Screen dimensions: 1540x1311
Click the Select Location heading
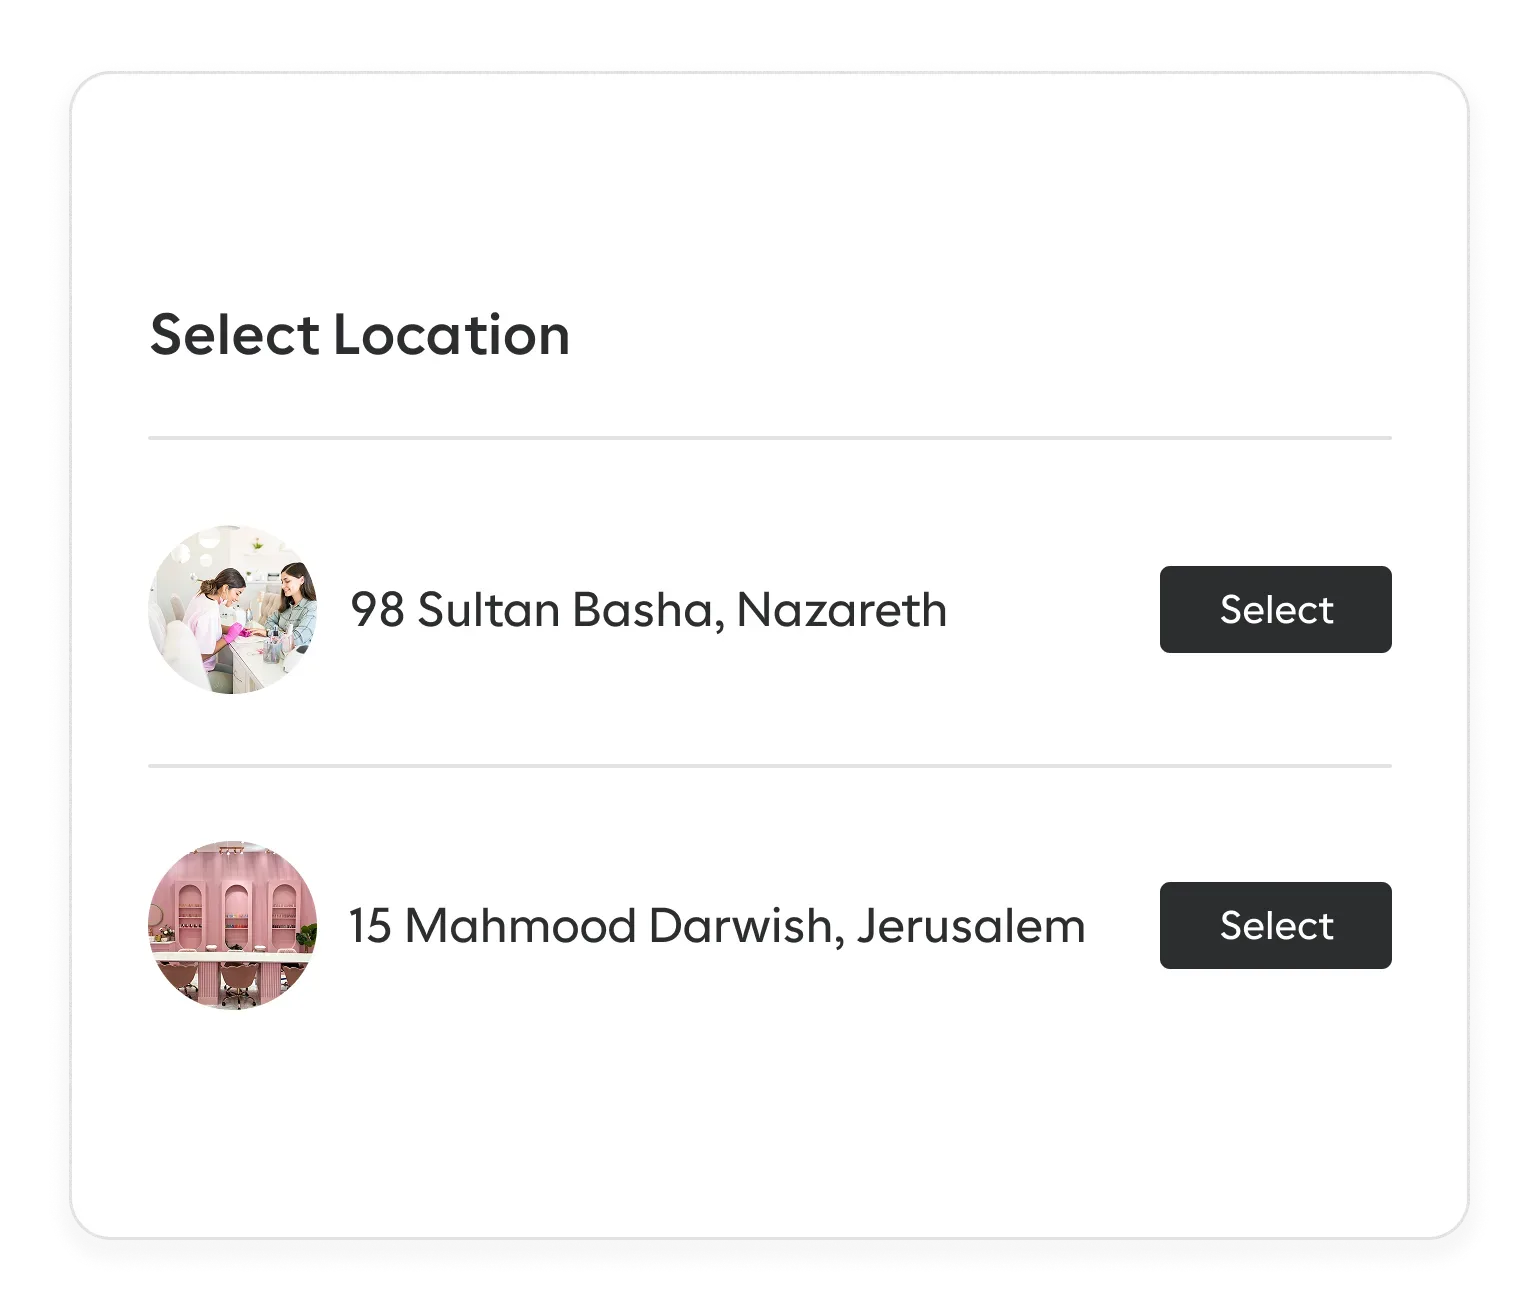(360, 335)
